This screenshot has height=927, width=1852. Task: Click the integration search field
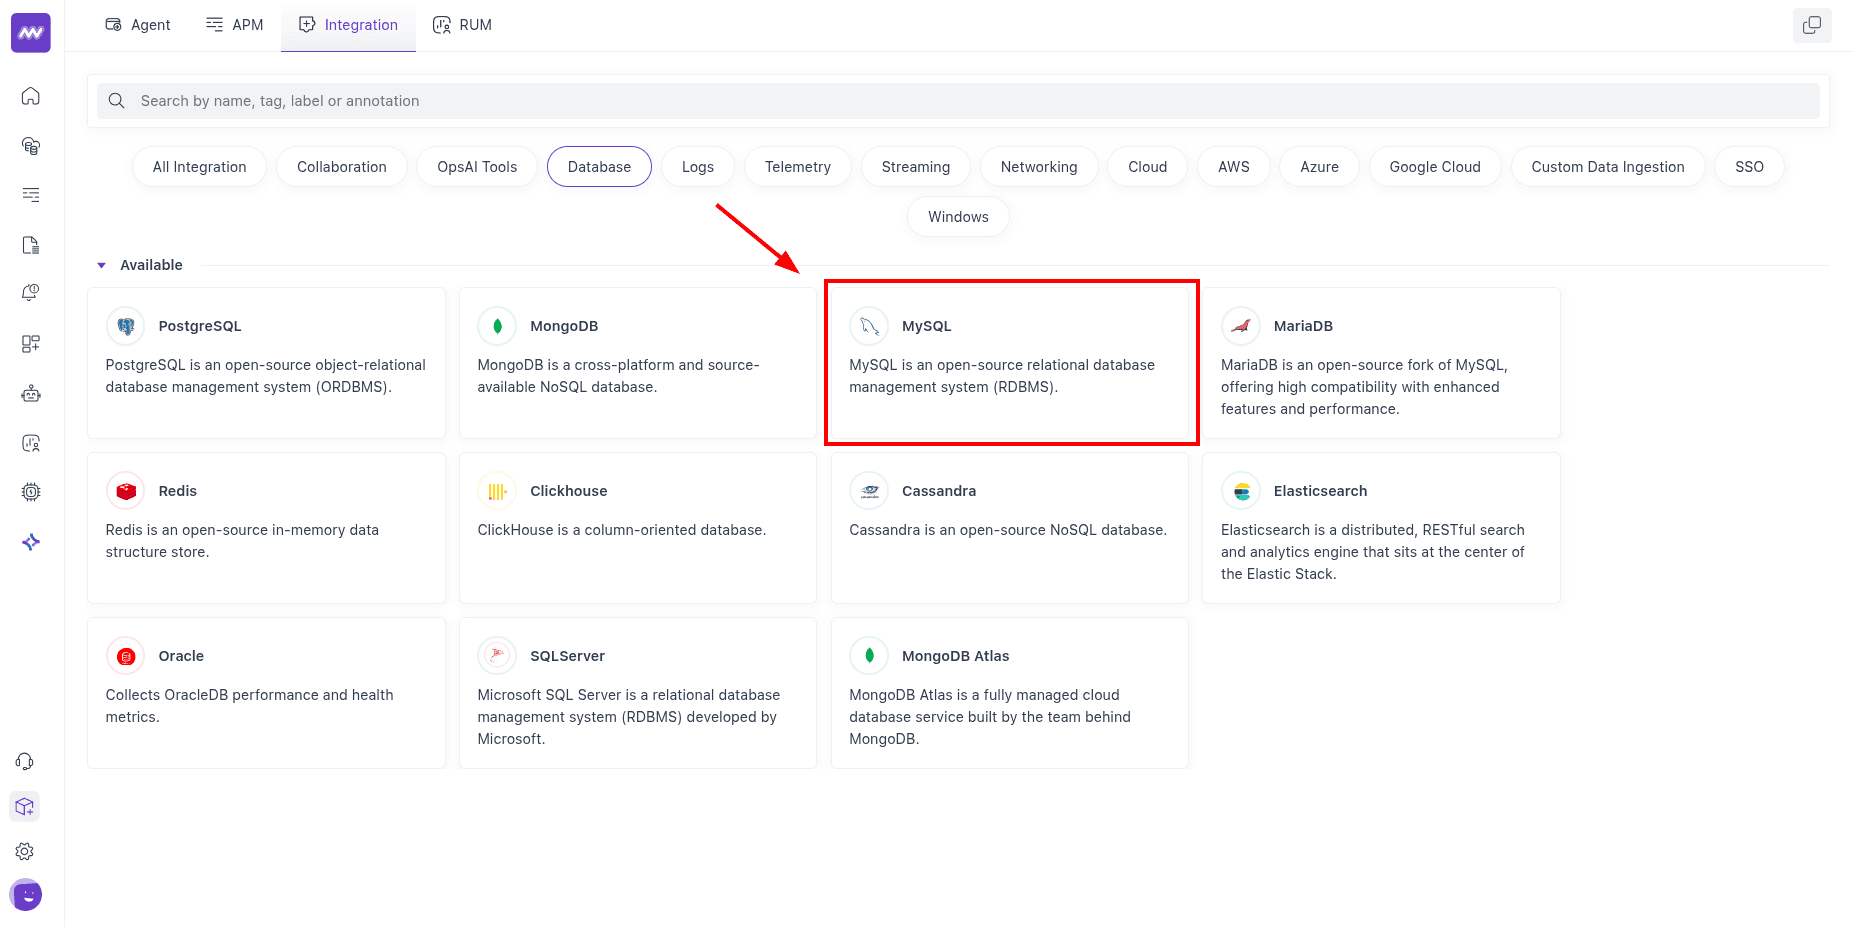[958, 101]
